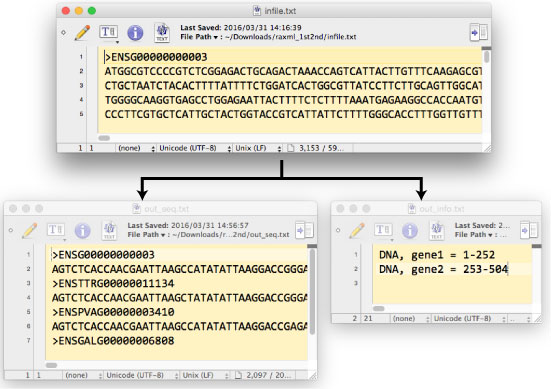Open Unicode (UTF-8) dropdown in out_seq.txt status bar
Viewport: 551px width, 389px height.
142,375
